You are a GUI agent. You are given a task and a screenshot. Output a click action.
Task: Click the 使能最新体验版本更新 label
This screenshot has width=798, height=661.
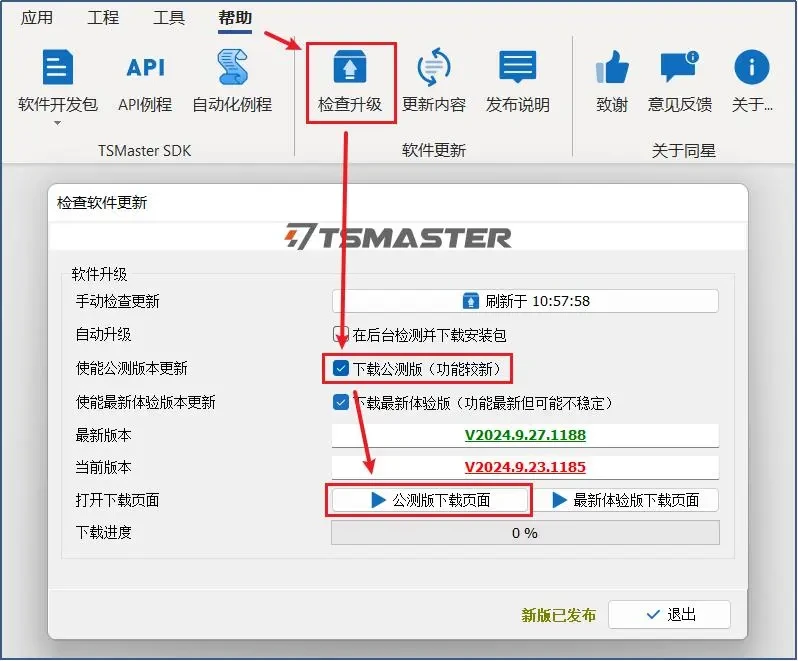146,402
